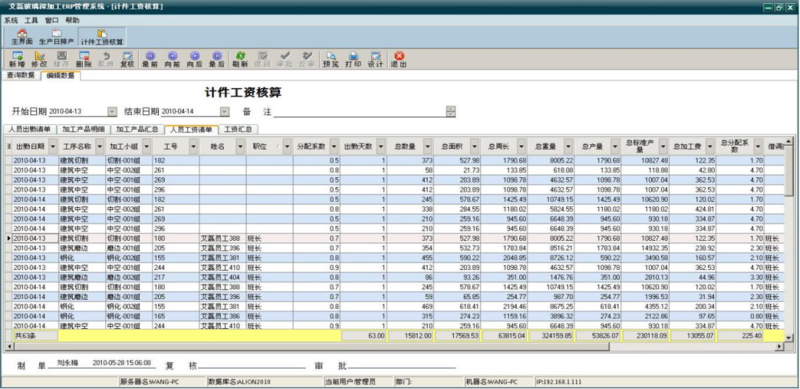Image resolution: width=800 pixels, height=389 pixels.
Task: Click the 新增 (add new) toolbar icon
Action: click(x=17, y=59)
